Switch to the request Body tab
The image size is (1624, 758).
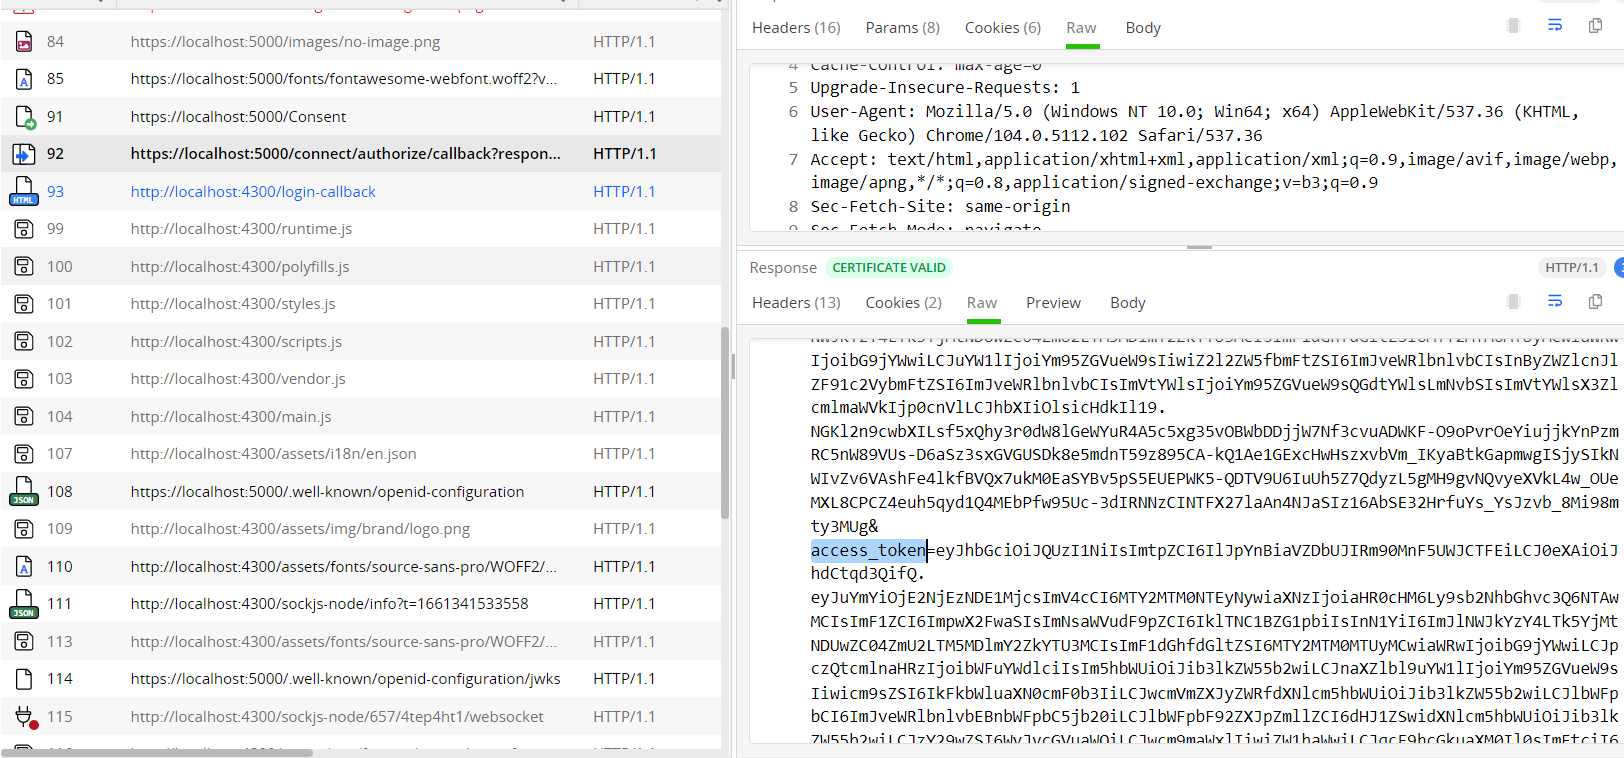click(1143, 28)
